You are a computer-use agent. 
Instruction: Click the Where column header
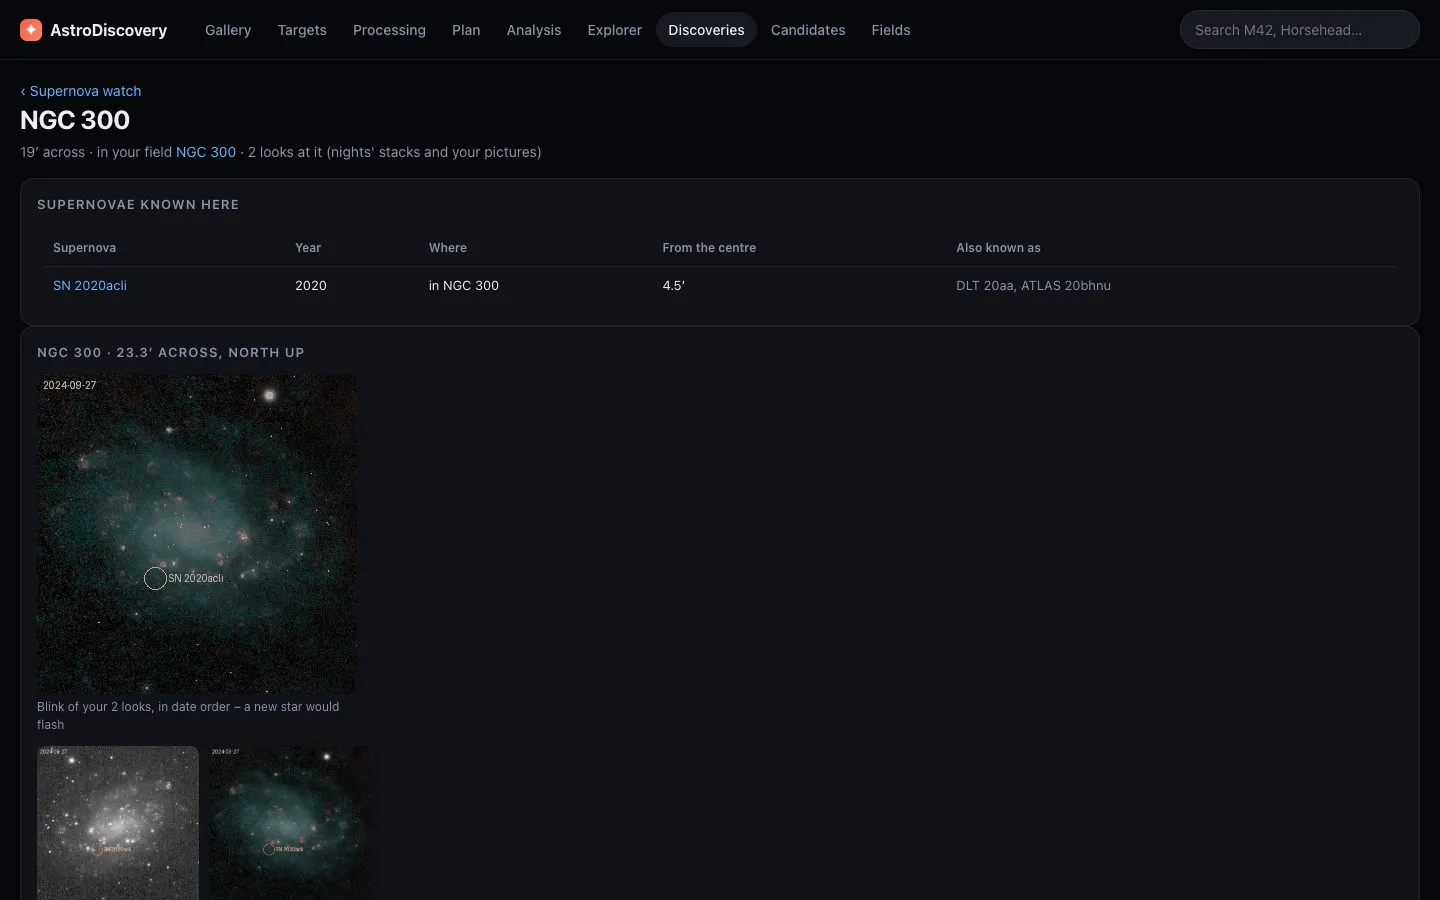tap(448, 248)
